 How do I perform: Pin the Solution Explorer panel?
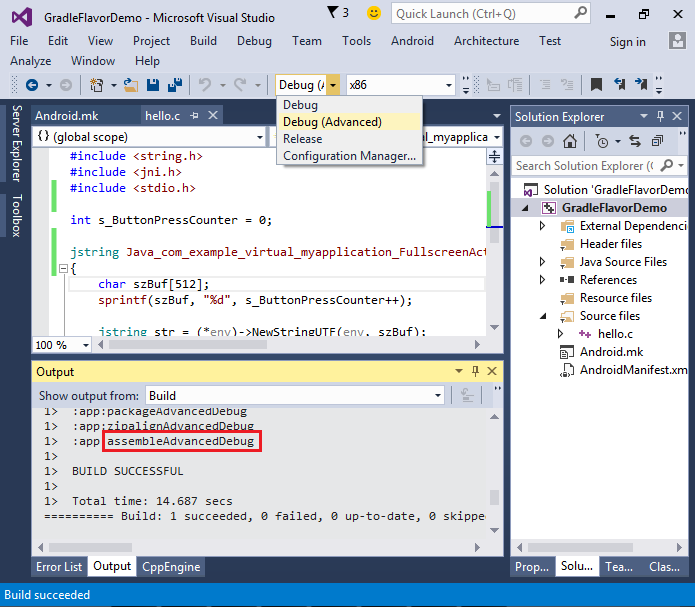coord(660,117)
